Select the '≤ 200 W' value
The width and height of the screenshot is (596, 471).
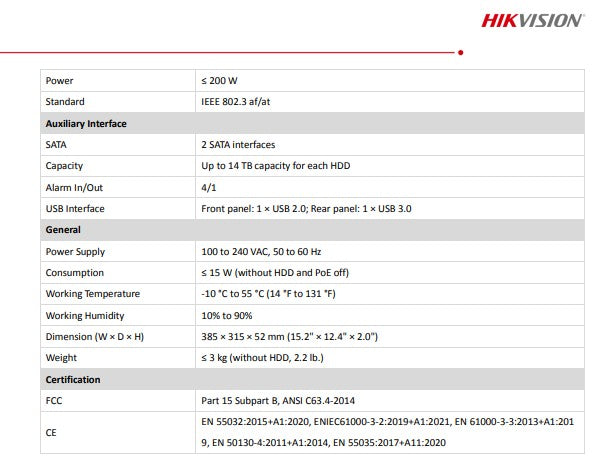click(x=219, y=81)
